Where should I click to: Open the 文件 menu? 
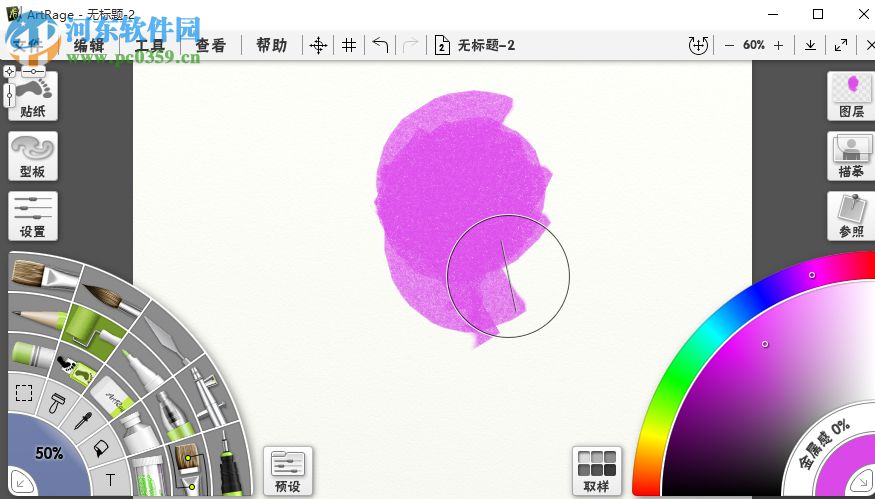27,45
